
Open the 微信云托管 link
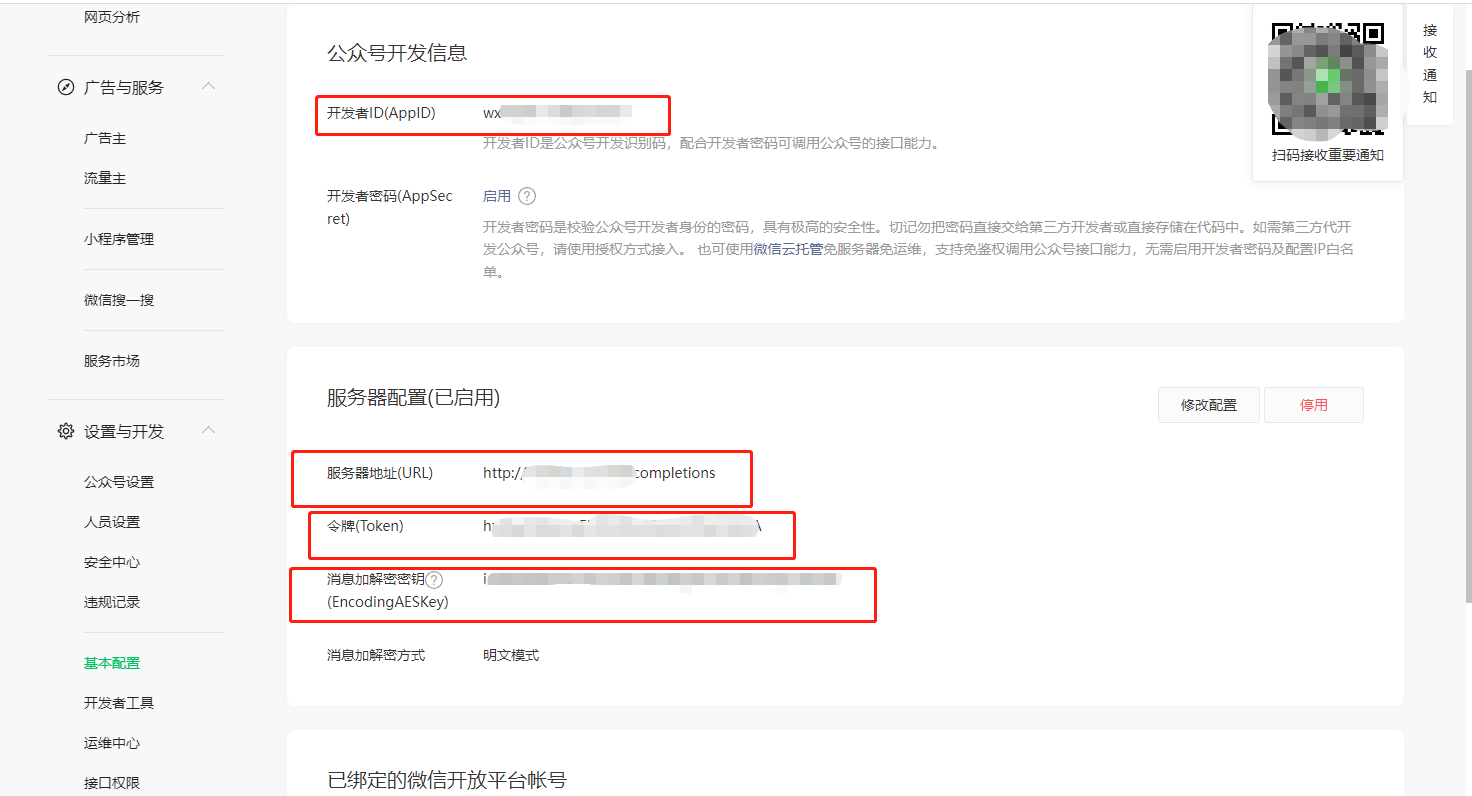click(x=788, y=249)
